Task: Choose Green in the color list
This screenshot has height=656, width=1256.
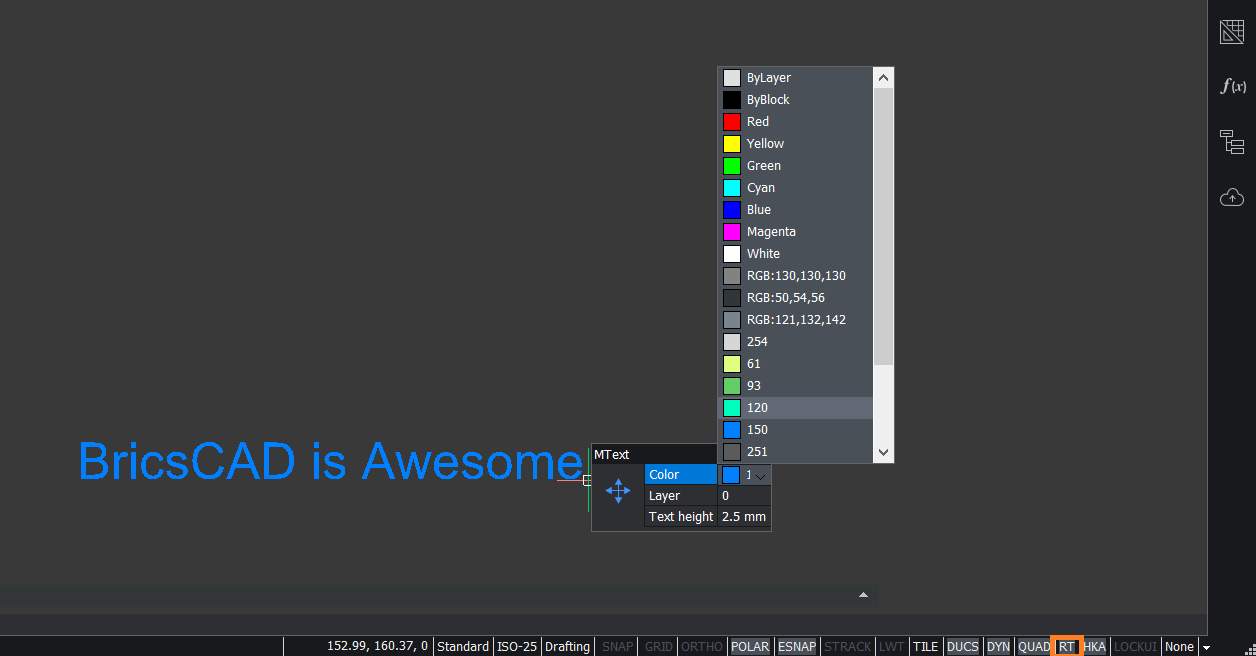Action: click(796, 166)
